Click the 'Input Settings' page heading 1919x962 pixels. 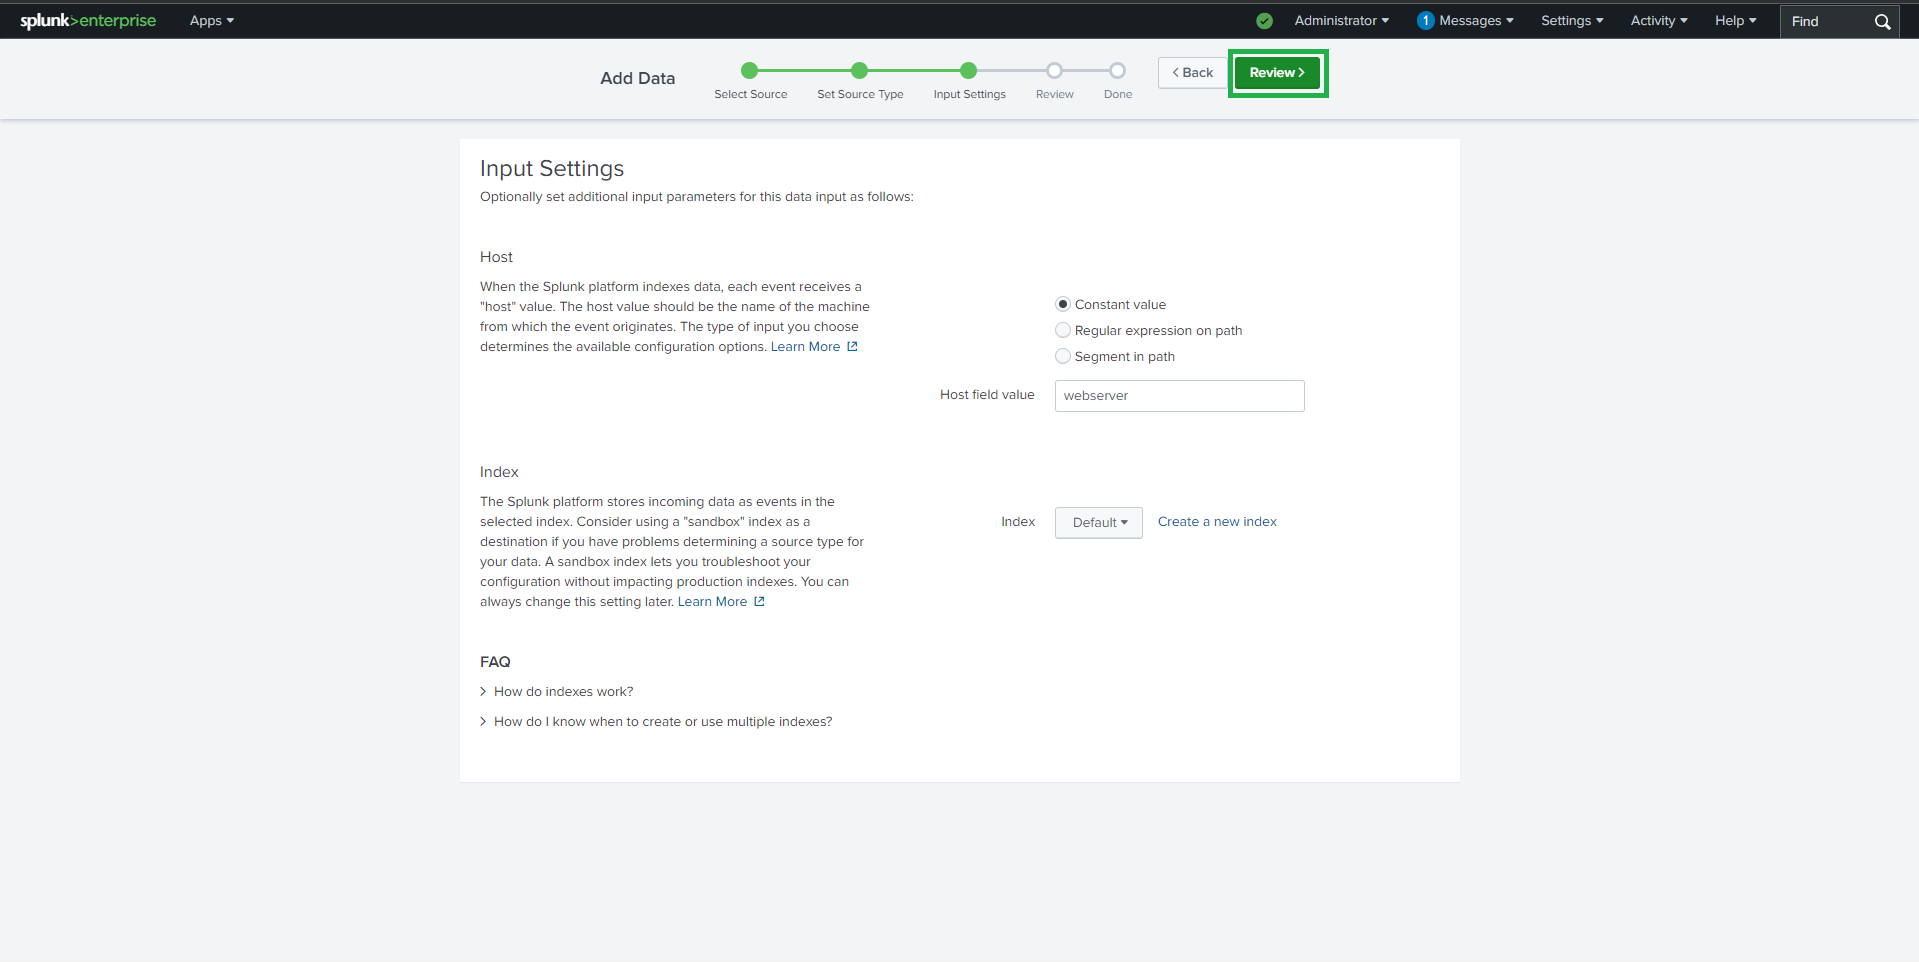[x=552, y=169]
